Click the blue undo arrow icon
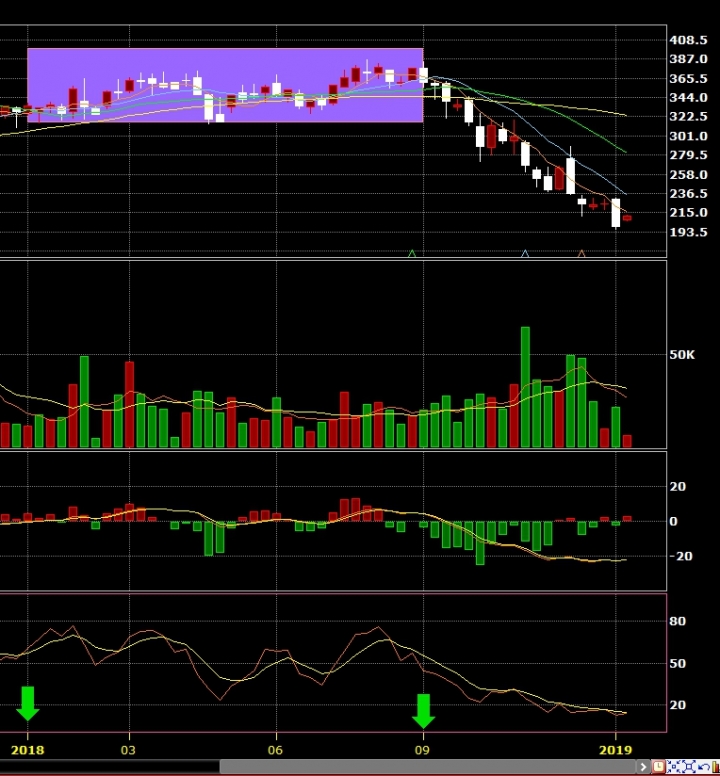The image size is (720, 776). 704,767
